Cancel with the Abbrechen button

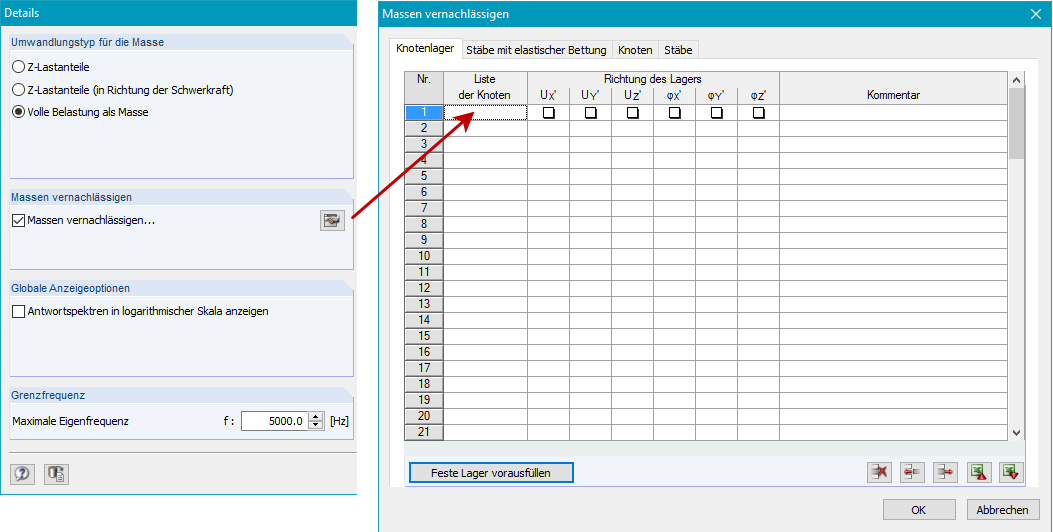pyautogui.click(x=1003, y=510)
